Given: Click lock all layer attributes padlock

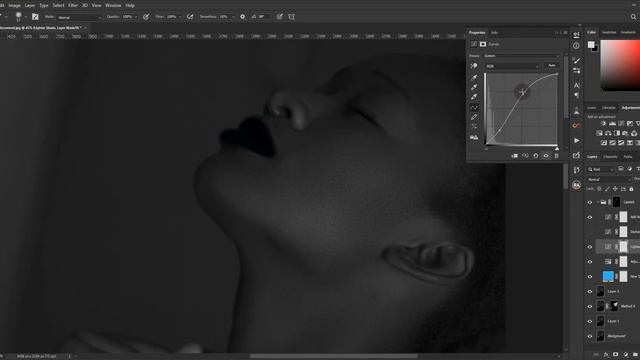Looking at the screenshot, I should coord(631,189).
